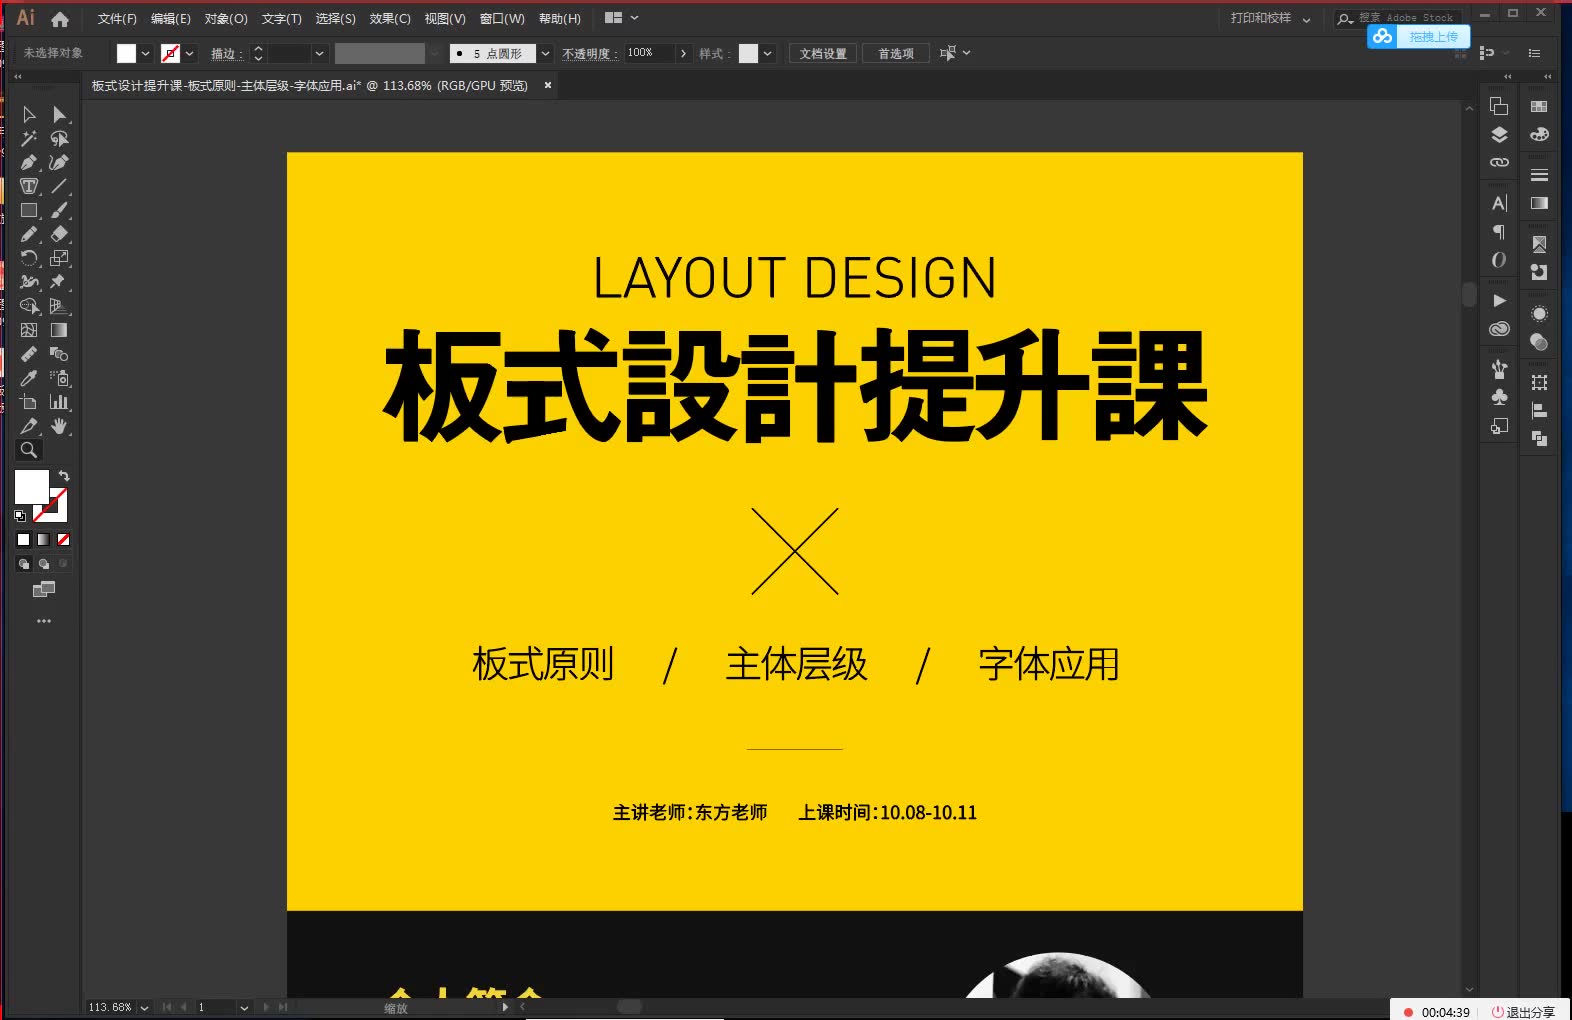Select the Pencil (Shaper) tool
This screenshot has width=1572, height=1020.
click(29, 235)
